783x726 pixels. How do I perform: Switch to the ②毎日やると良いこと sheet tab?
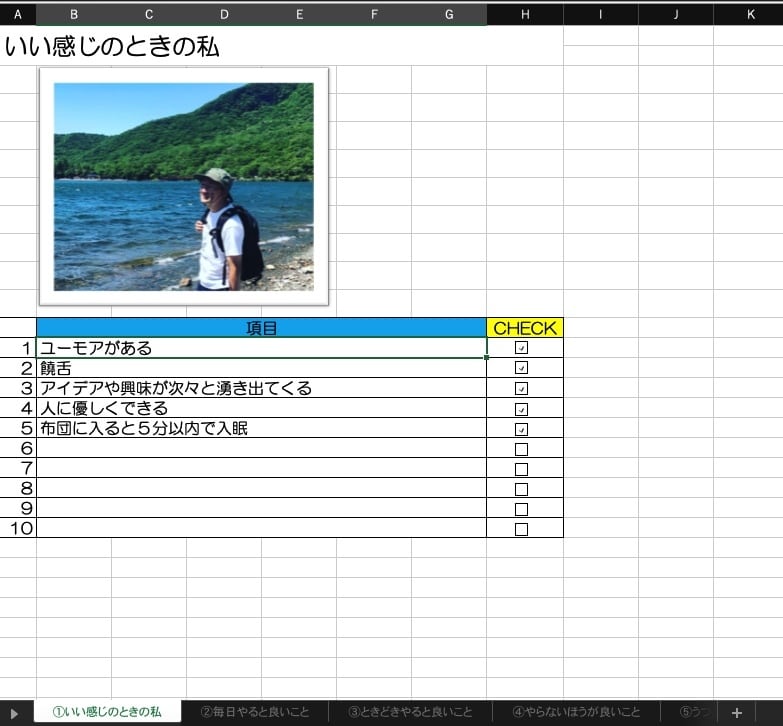pyautogui.click(x=255, y=712)
